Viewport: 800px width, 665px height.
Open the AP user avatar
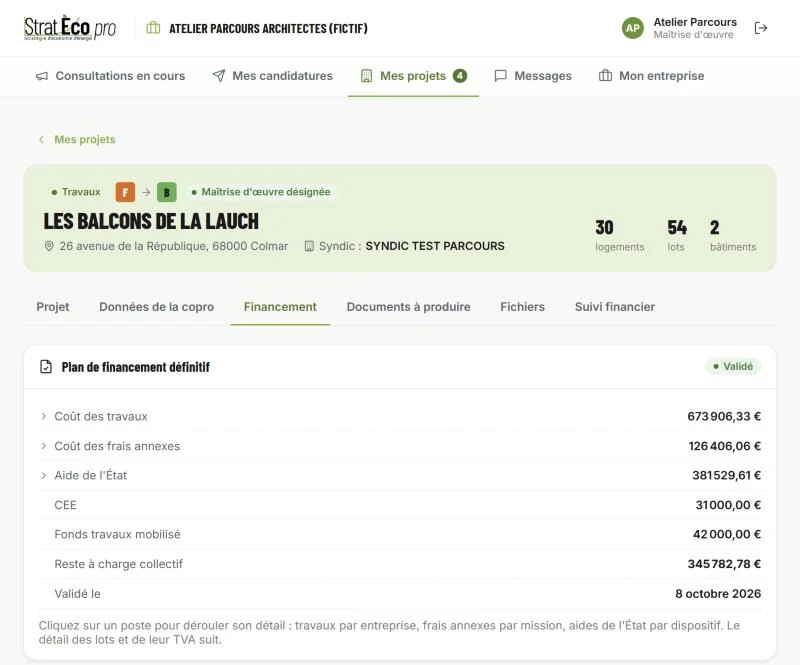pos(633,28)
